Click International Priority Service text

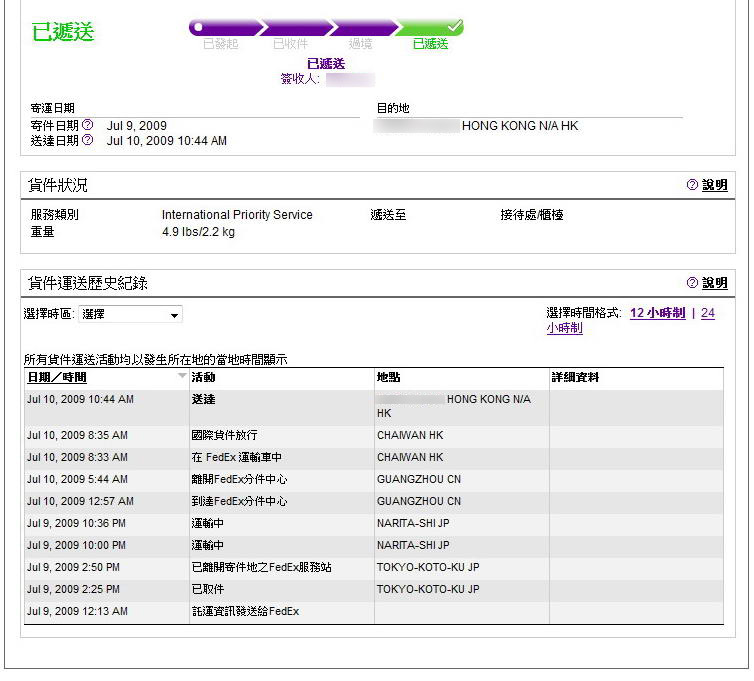[x=237, y=214]
